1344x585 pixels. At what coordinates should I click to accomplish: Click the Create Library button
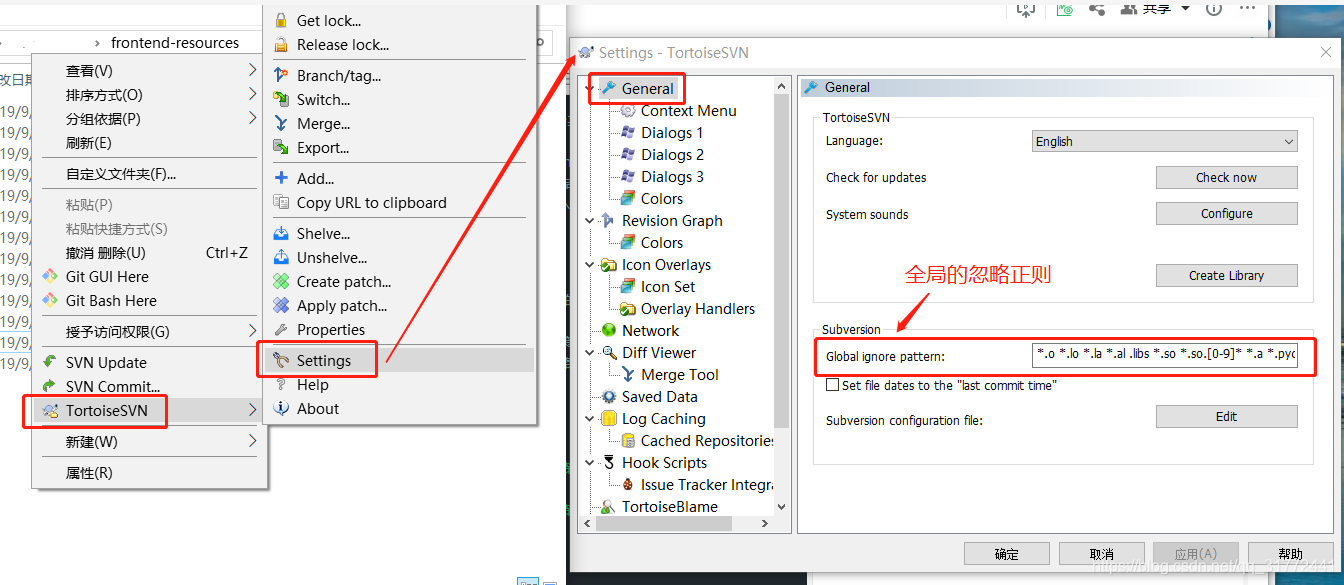tap(1226, 276)
